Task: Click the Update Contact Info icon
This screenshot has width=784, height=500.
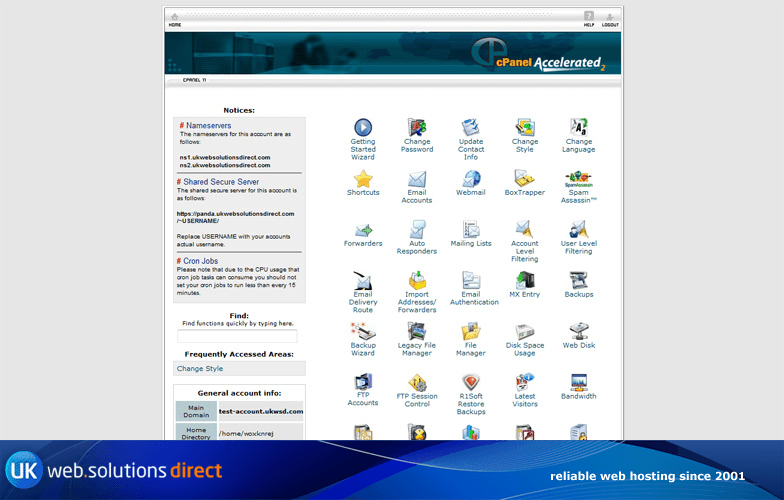Action: pos(471,127)
